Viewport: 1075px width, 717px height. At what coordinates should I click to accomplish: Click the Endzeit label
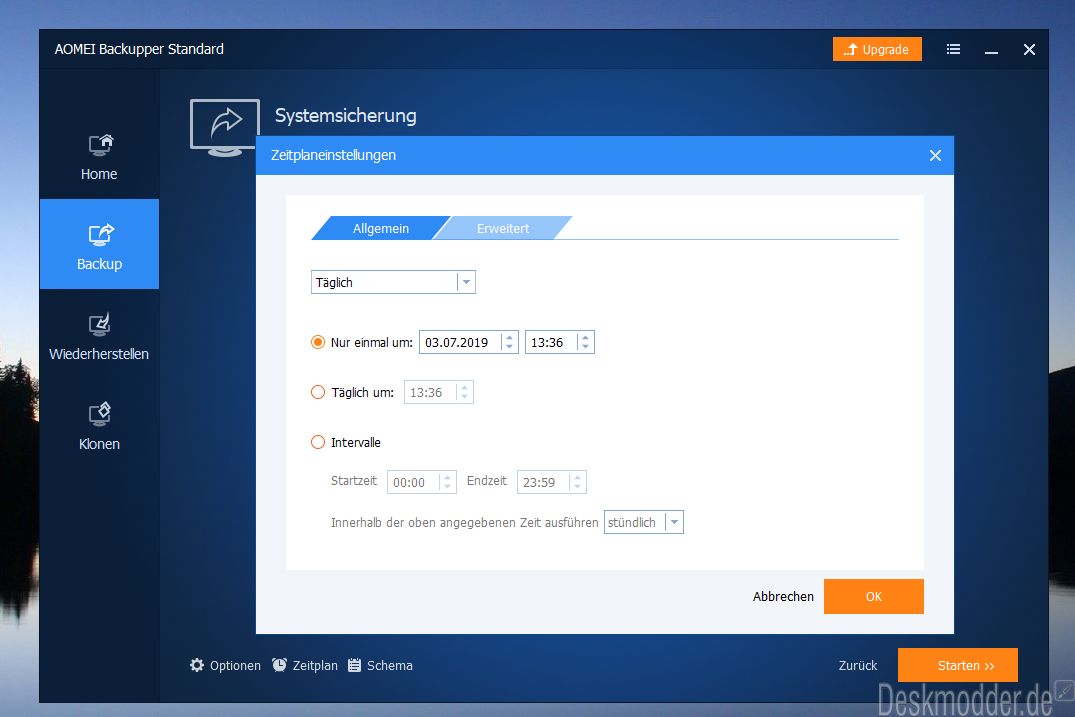pyautogui.click(x=487, y=481)
